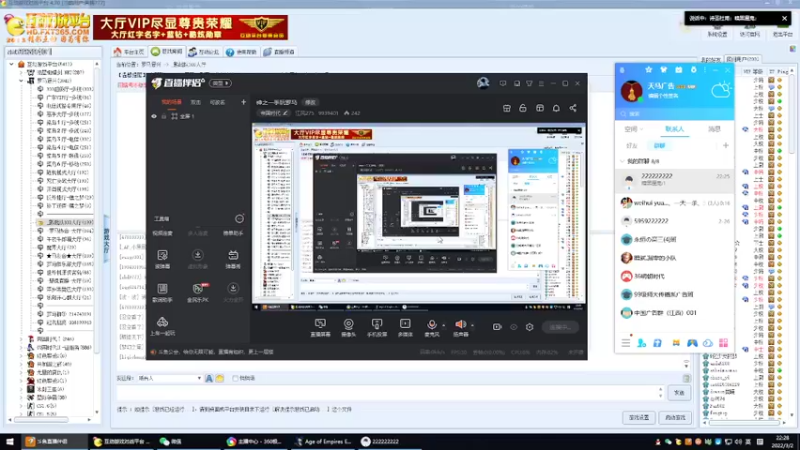Expand the second tree group node
The width and height of the screenshot is (800, 450).
(x=21, y=72)
